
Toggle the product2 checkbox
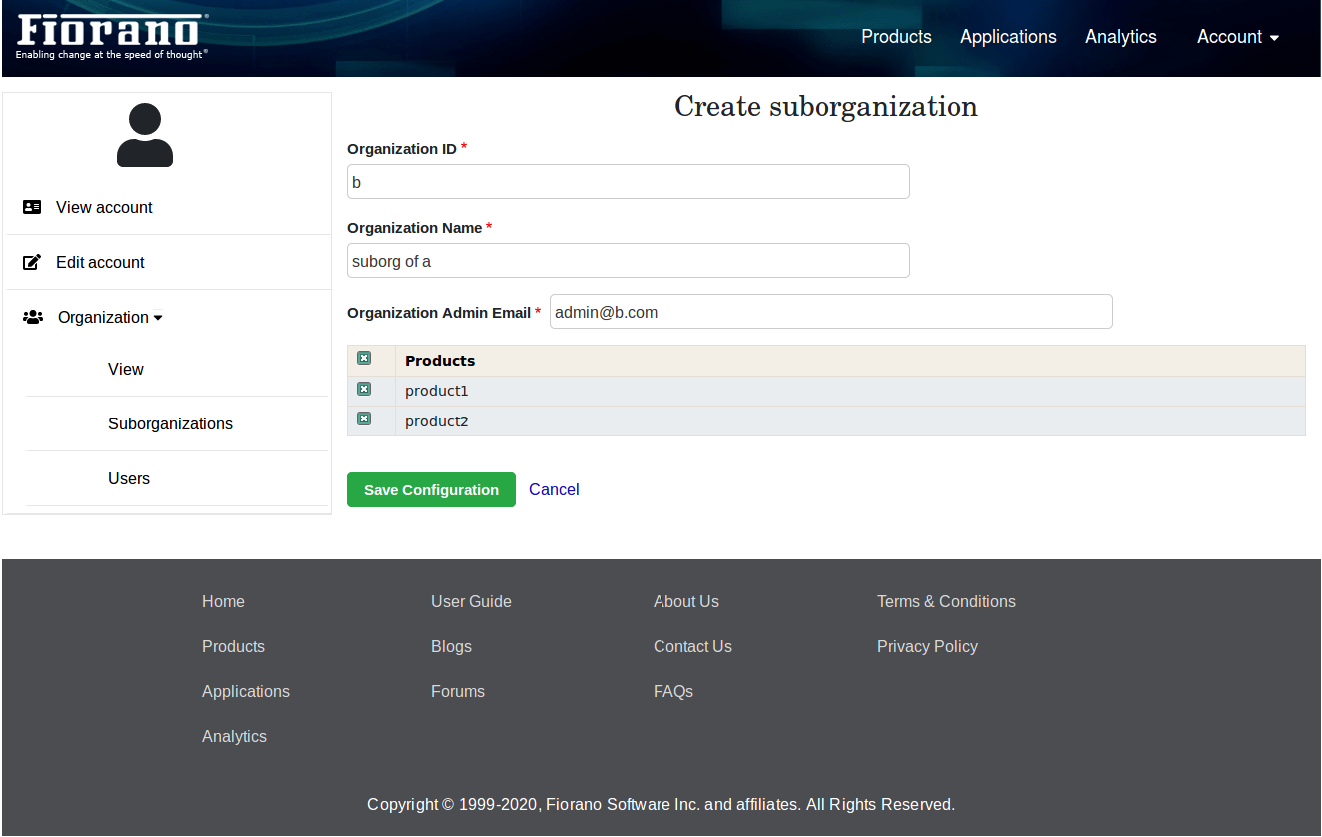(364, 419)
